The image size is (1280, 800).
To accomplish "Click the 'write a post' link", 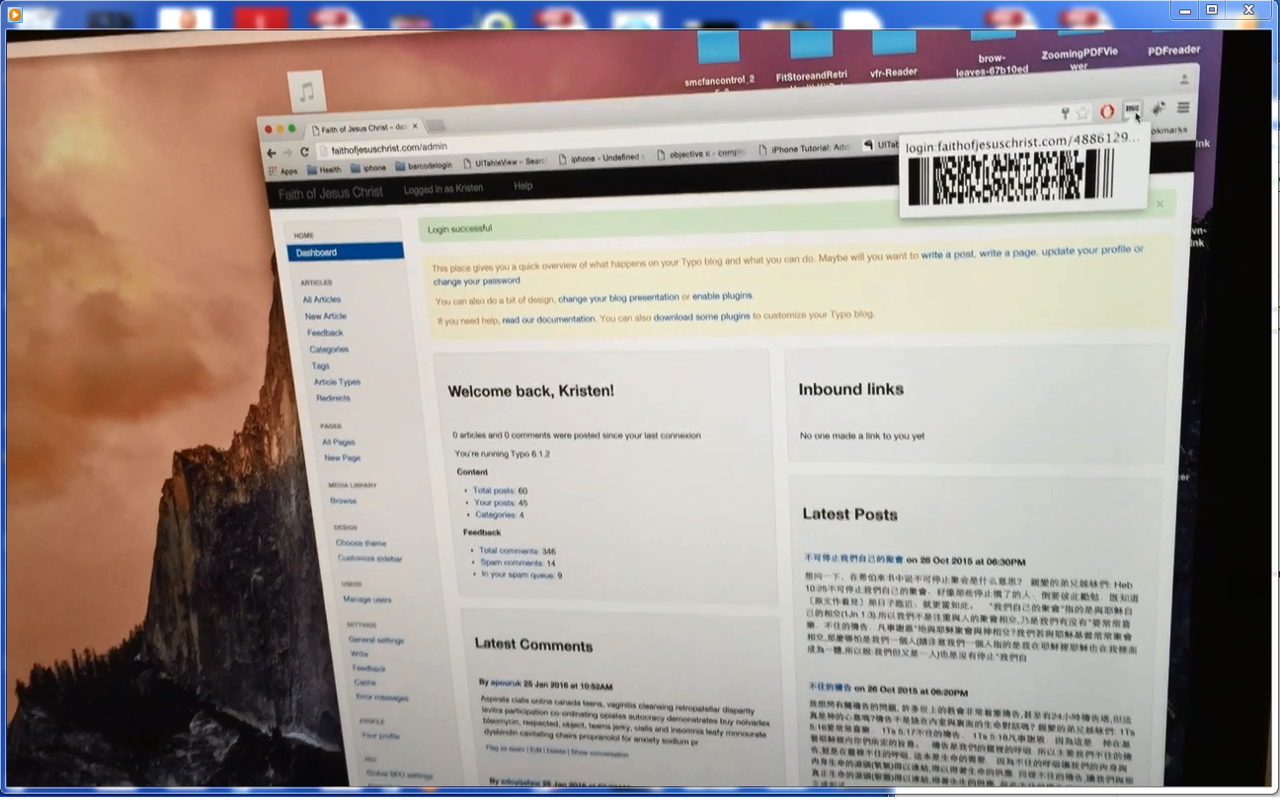I will 947,255.
